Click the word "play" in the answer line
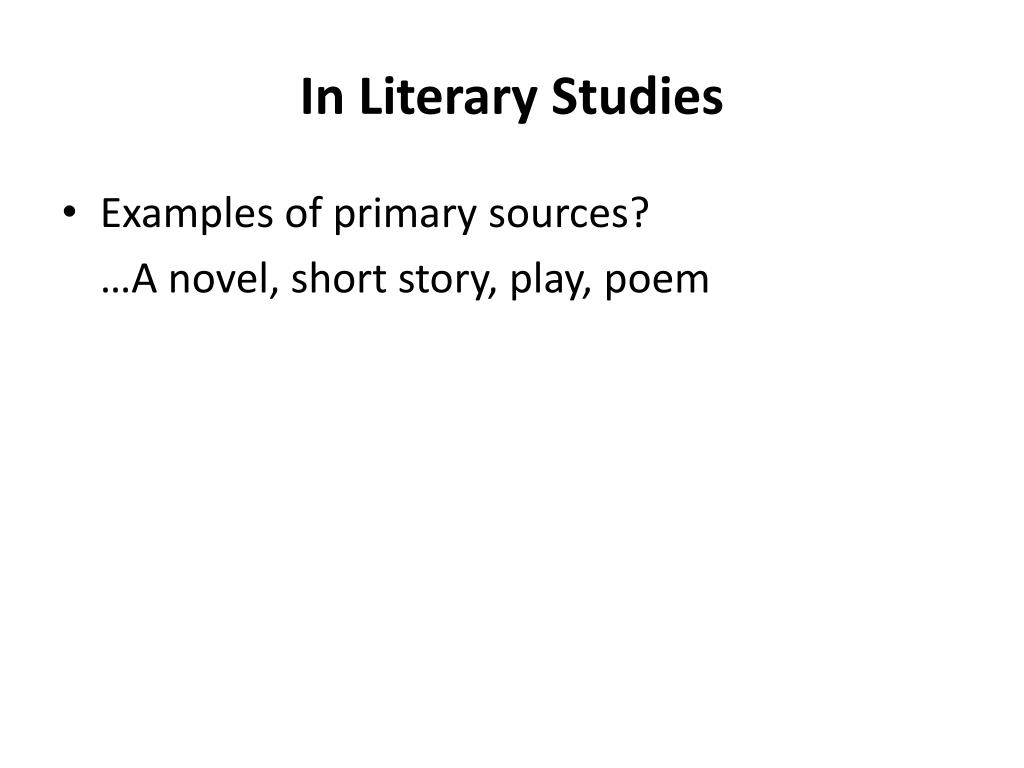This screenshot has height=768, width=1024. tap(544, 281)
